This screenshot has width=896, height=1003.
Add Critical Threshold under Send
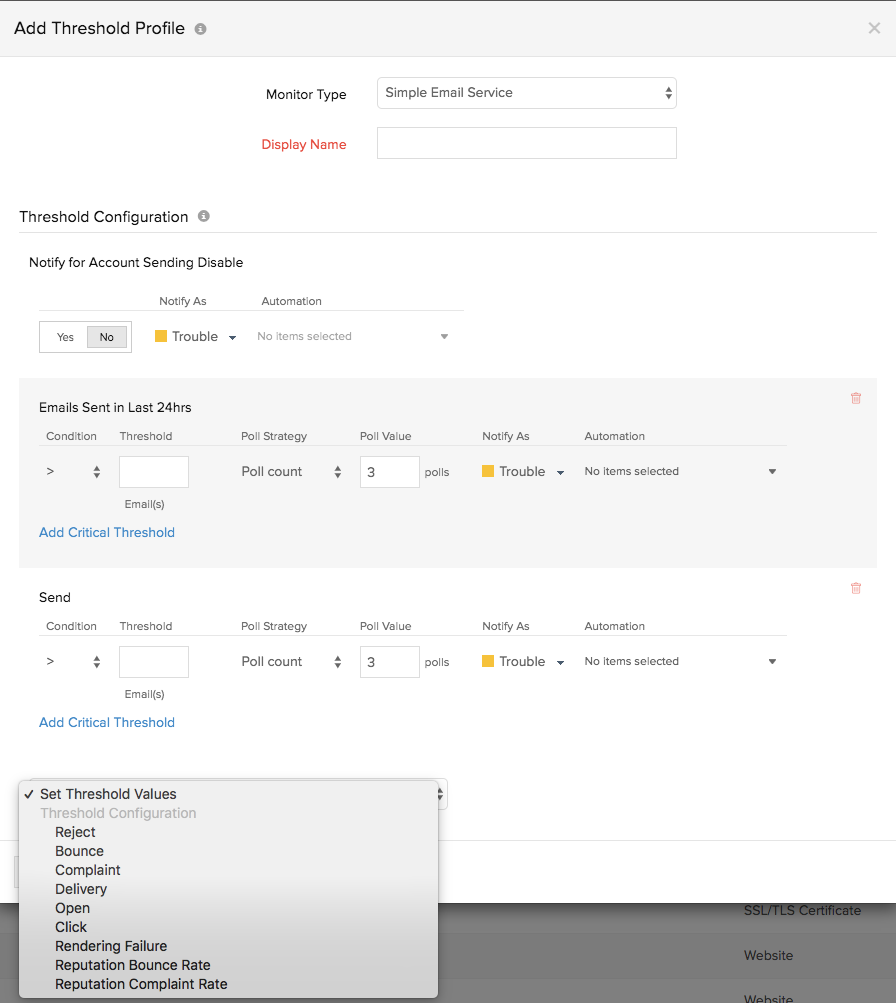107,722
